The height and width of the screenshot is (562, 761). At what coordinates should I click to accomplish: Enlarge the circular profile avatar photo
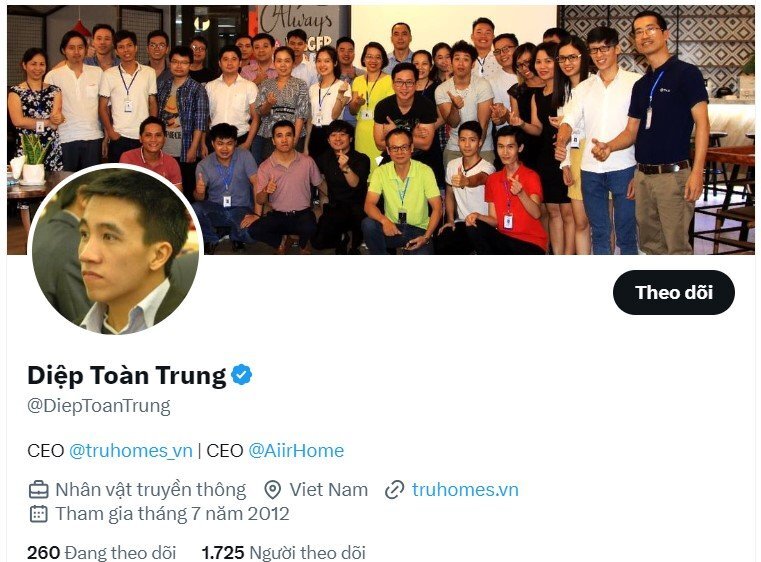tap(116, 250)
